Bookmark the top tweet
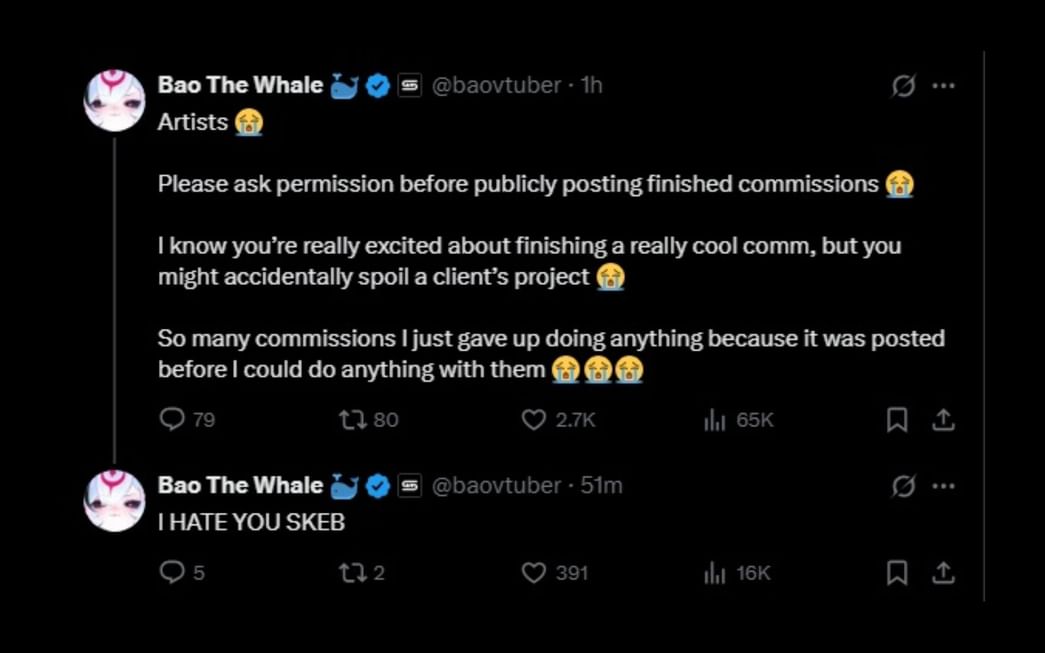The height and width of the screenshot is (653, 1045). pos(896,420)
